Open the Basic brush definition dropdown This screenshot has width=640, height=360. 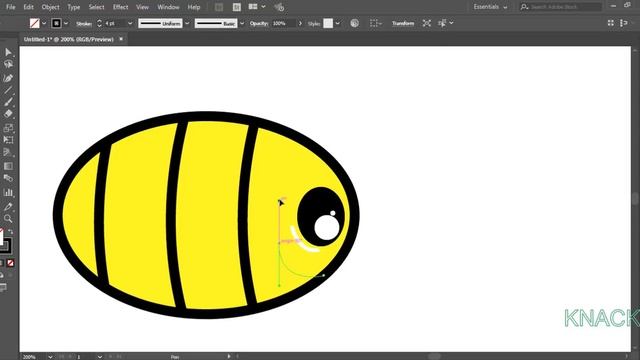(x=242, y=23)
